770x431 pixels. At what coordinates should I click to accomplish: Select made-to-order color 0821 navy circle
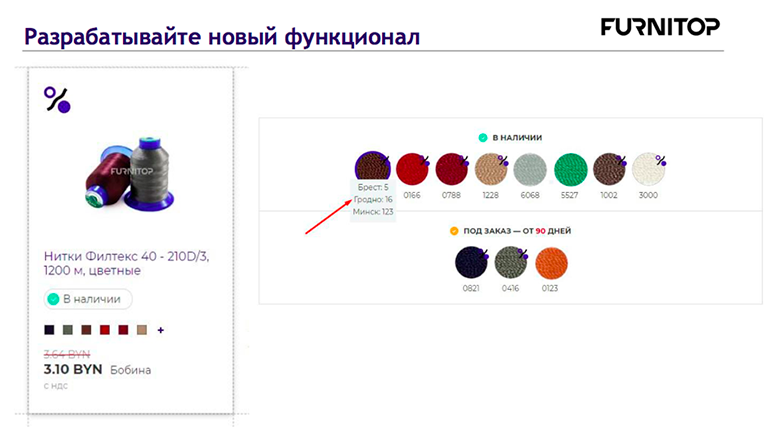tap(471, 263)
